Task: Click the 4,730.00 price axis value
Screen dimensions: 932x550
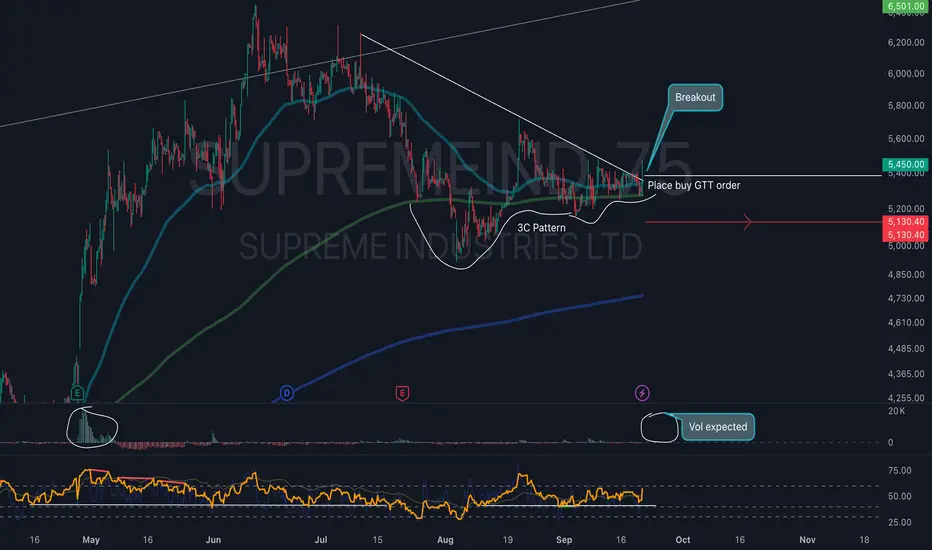Action: click(x=906, y=298)
